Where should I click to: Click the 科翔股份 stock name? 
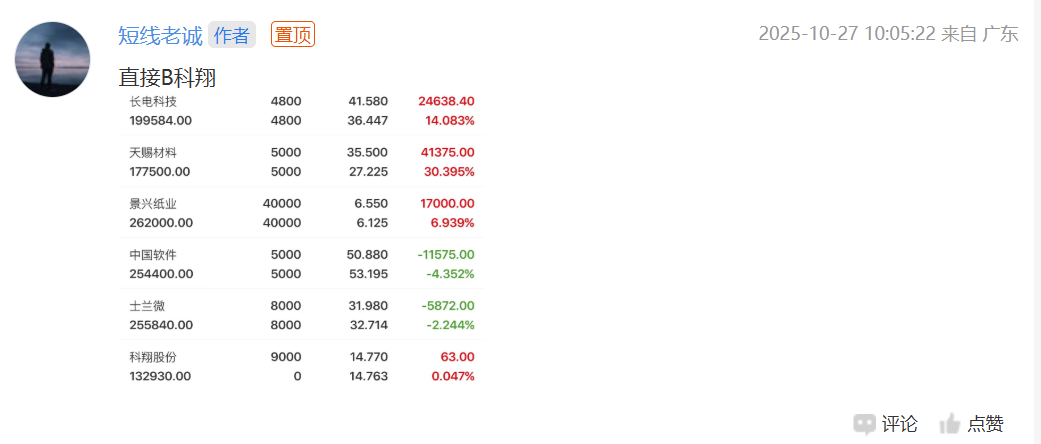coord(153,357)
